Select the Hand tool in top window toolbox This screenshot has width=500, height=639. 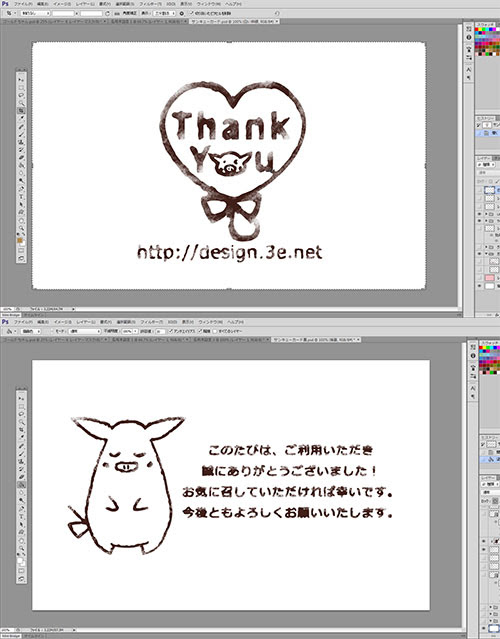pyautogui.click(x=22, y=220)
